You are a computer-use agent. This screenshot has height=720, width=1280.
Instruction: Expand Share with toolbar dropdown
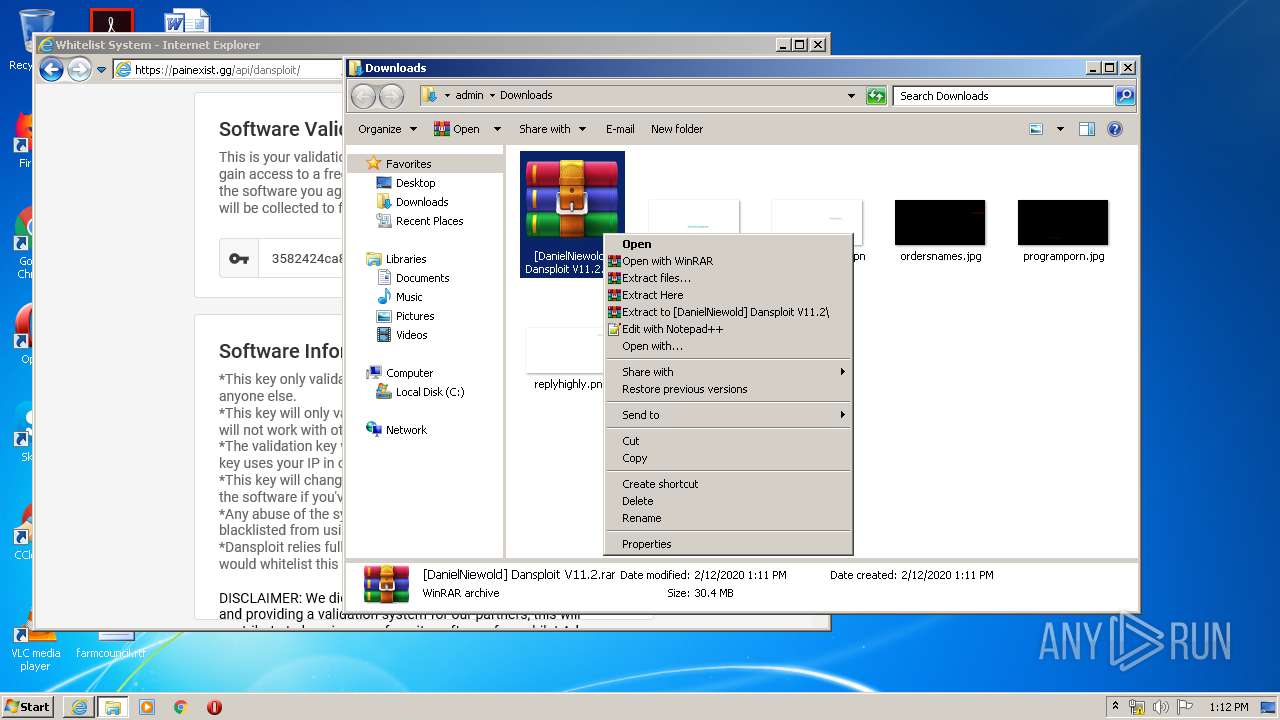pyautogui.click(x=551, y=129)
